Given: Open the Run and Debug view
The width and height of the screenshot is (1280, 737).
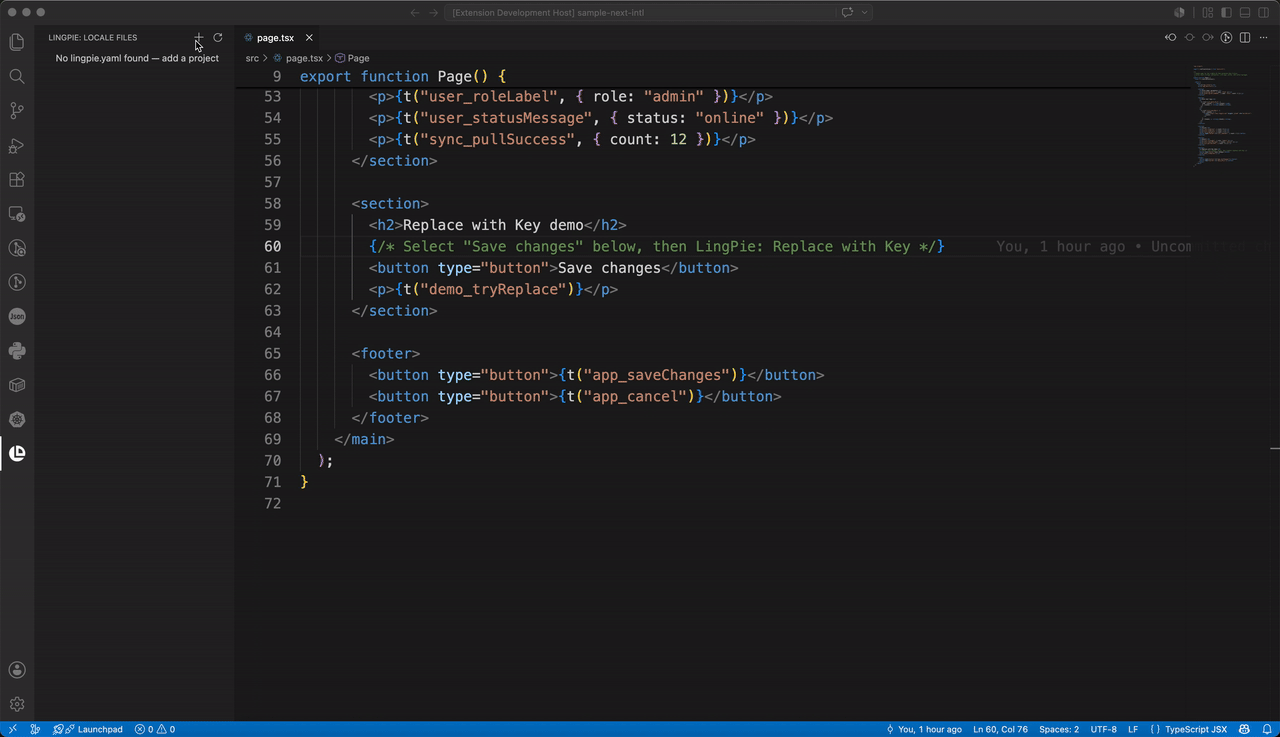Looking at the screenshot, I should tap(16, 146).
